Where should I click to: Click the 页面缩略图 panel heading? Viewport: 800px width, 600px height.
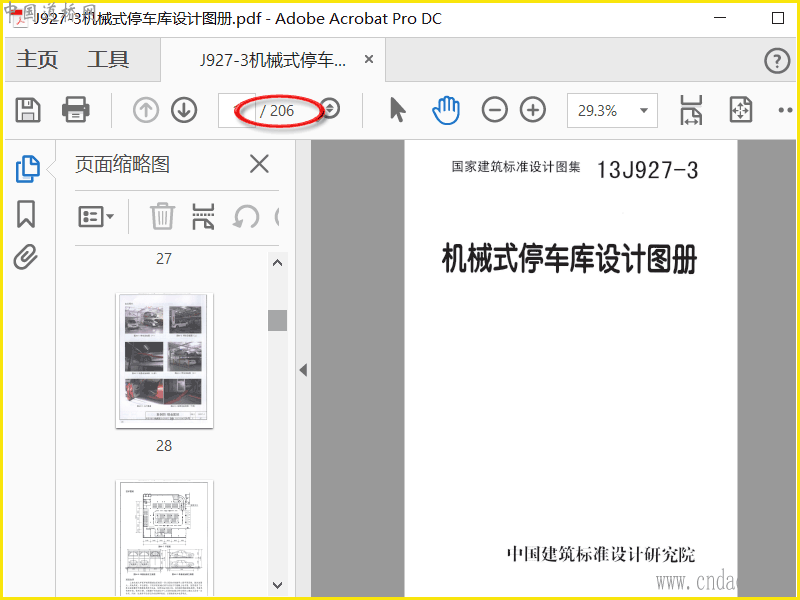[x=122, y=165]
